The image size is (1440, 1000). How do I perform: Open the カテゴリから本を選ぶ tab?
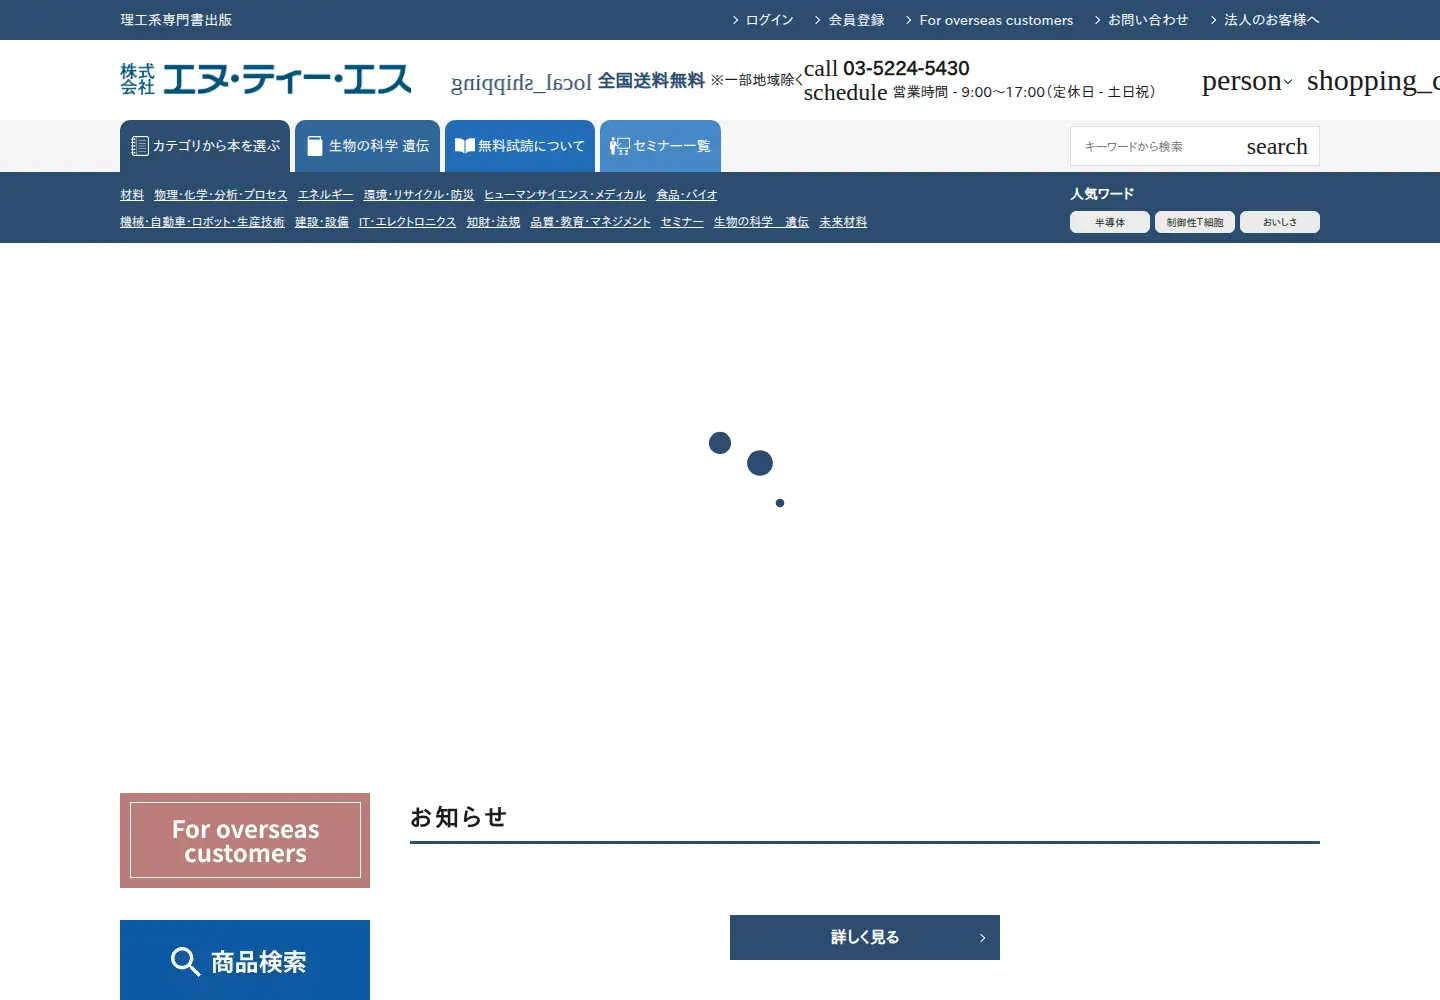(205, 146)
